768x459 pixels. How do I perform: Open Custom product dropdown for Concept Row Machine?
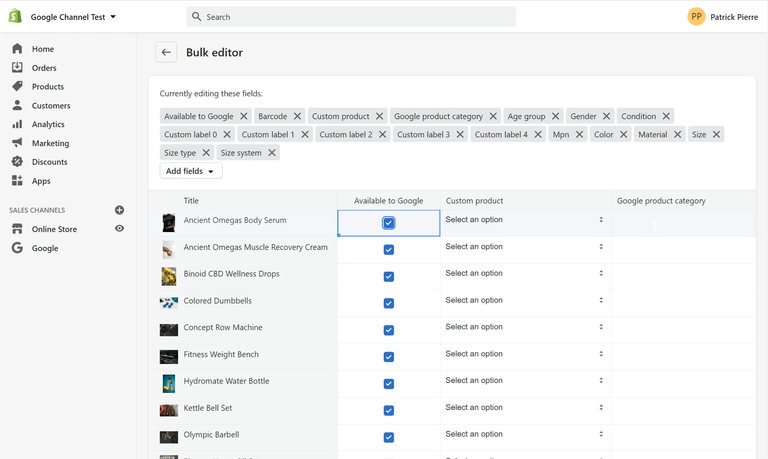click(x=525, y=327)
